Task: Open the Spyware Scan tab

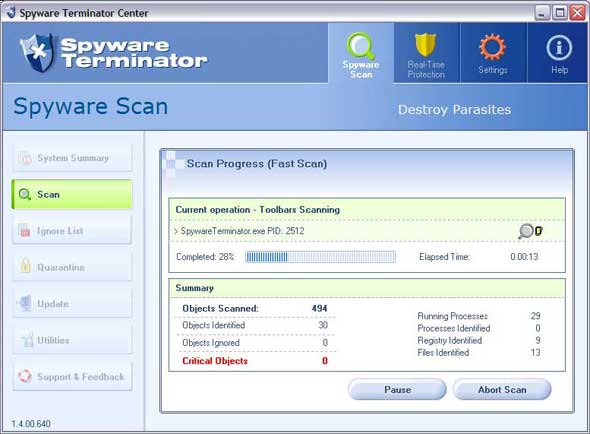Action: (361, 53)
